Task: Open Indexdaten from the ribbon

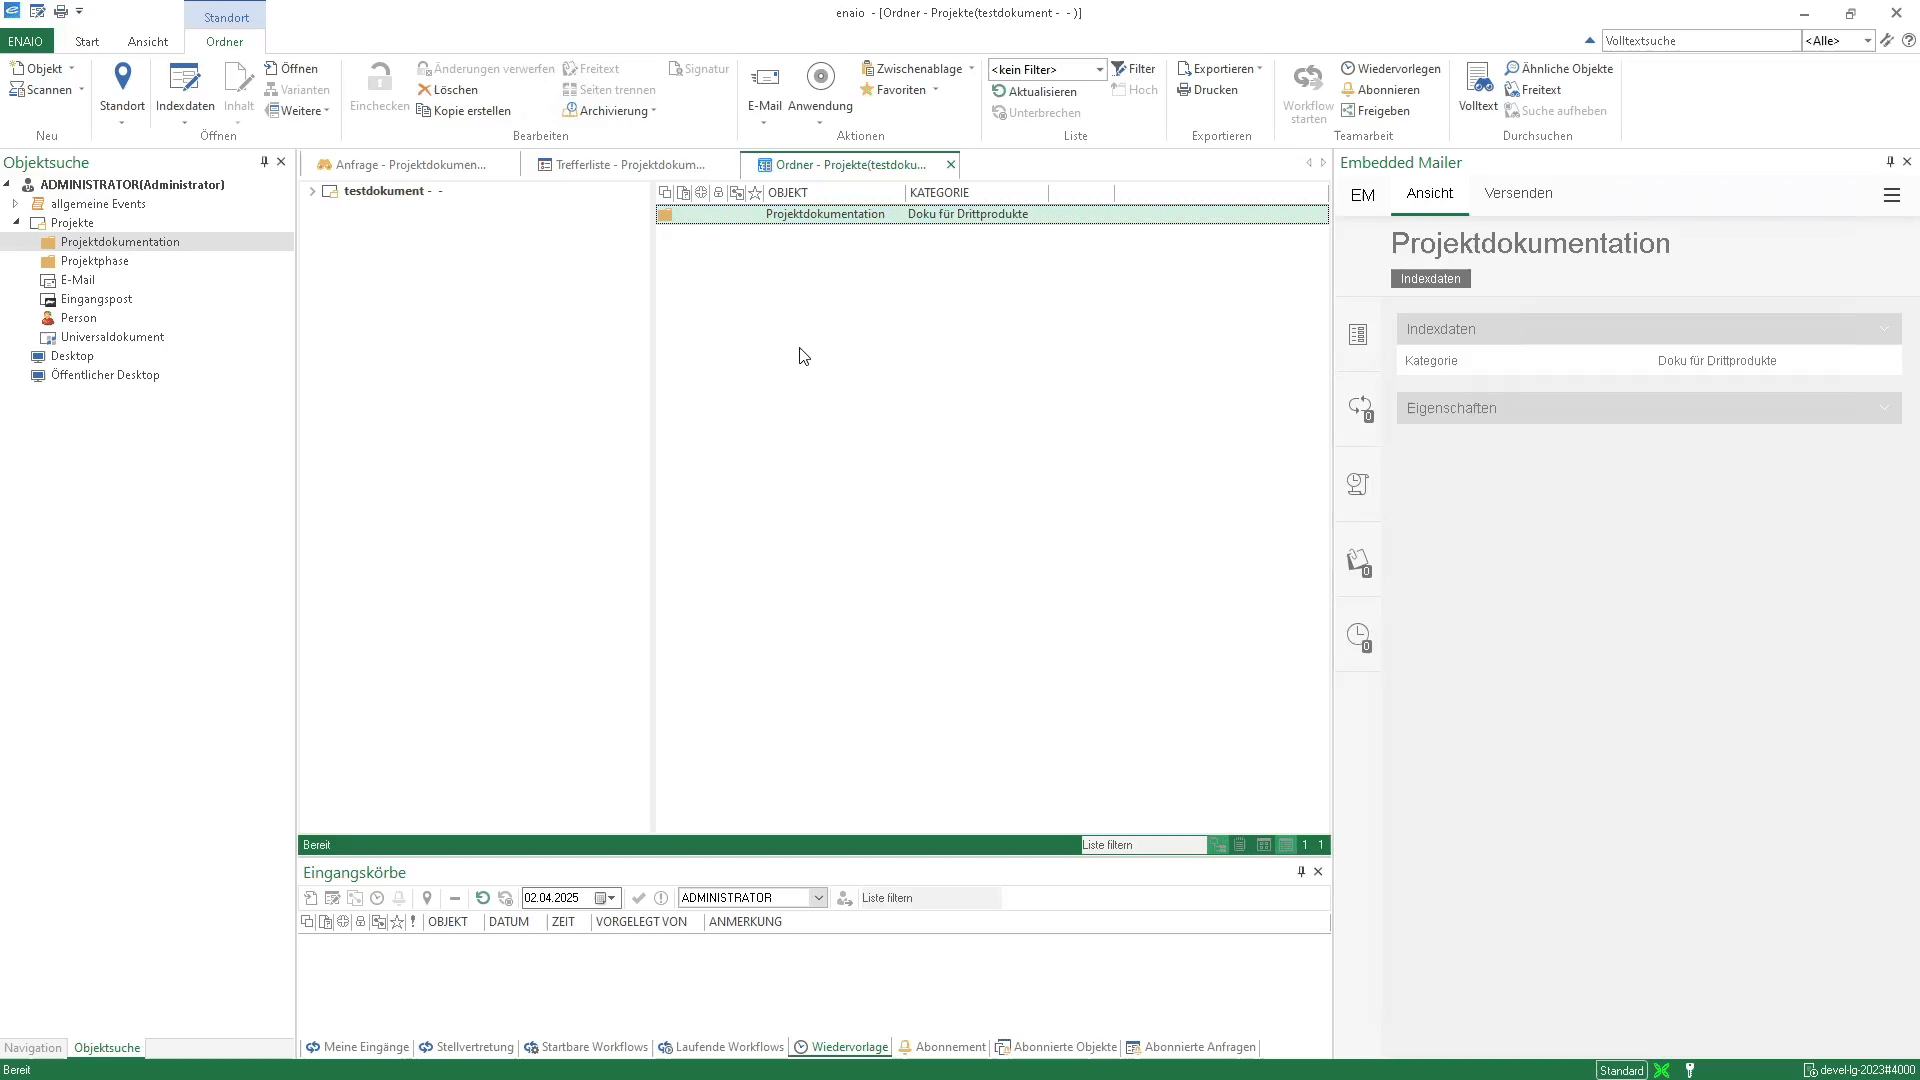Action: [185, 88]
